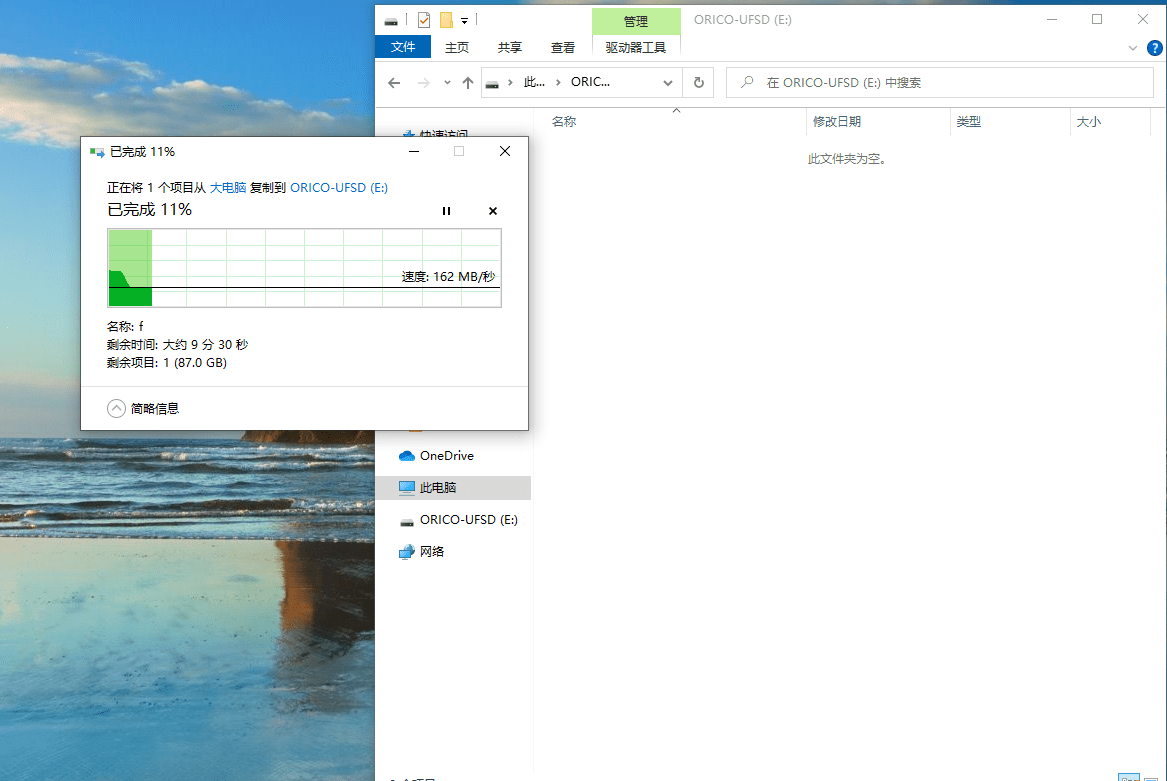Switch to the 查看 ribbon tab
This screenshot has width=1167, height=781.
pos(563,47)
